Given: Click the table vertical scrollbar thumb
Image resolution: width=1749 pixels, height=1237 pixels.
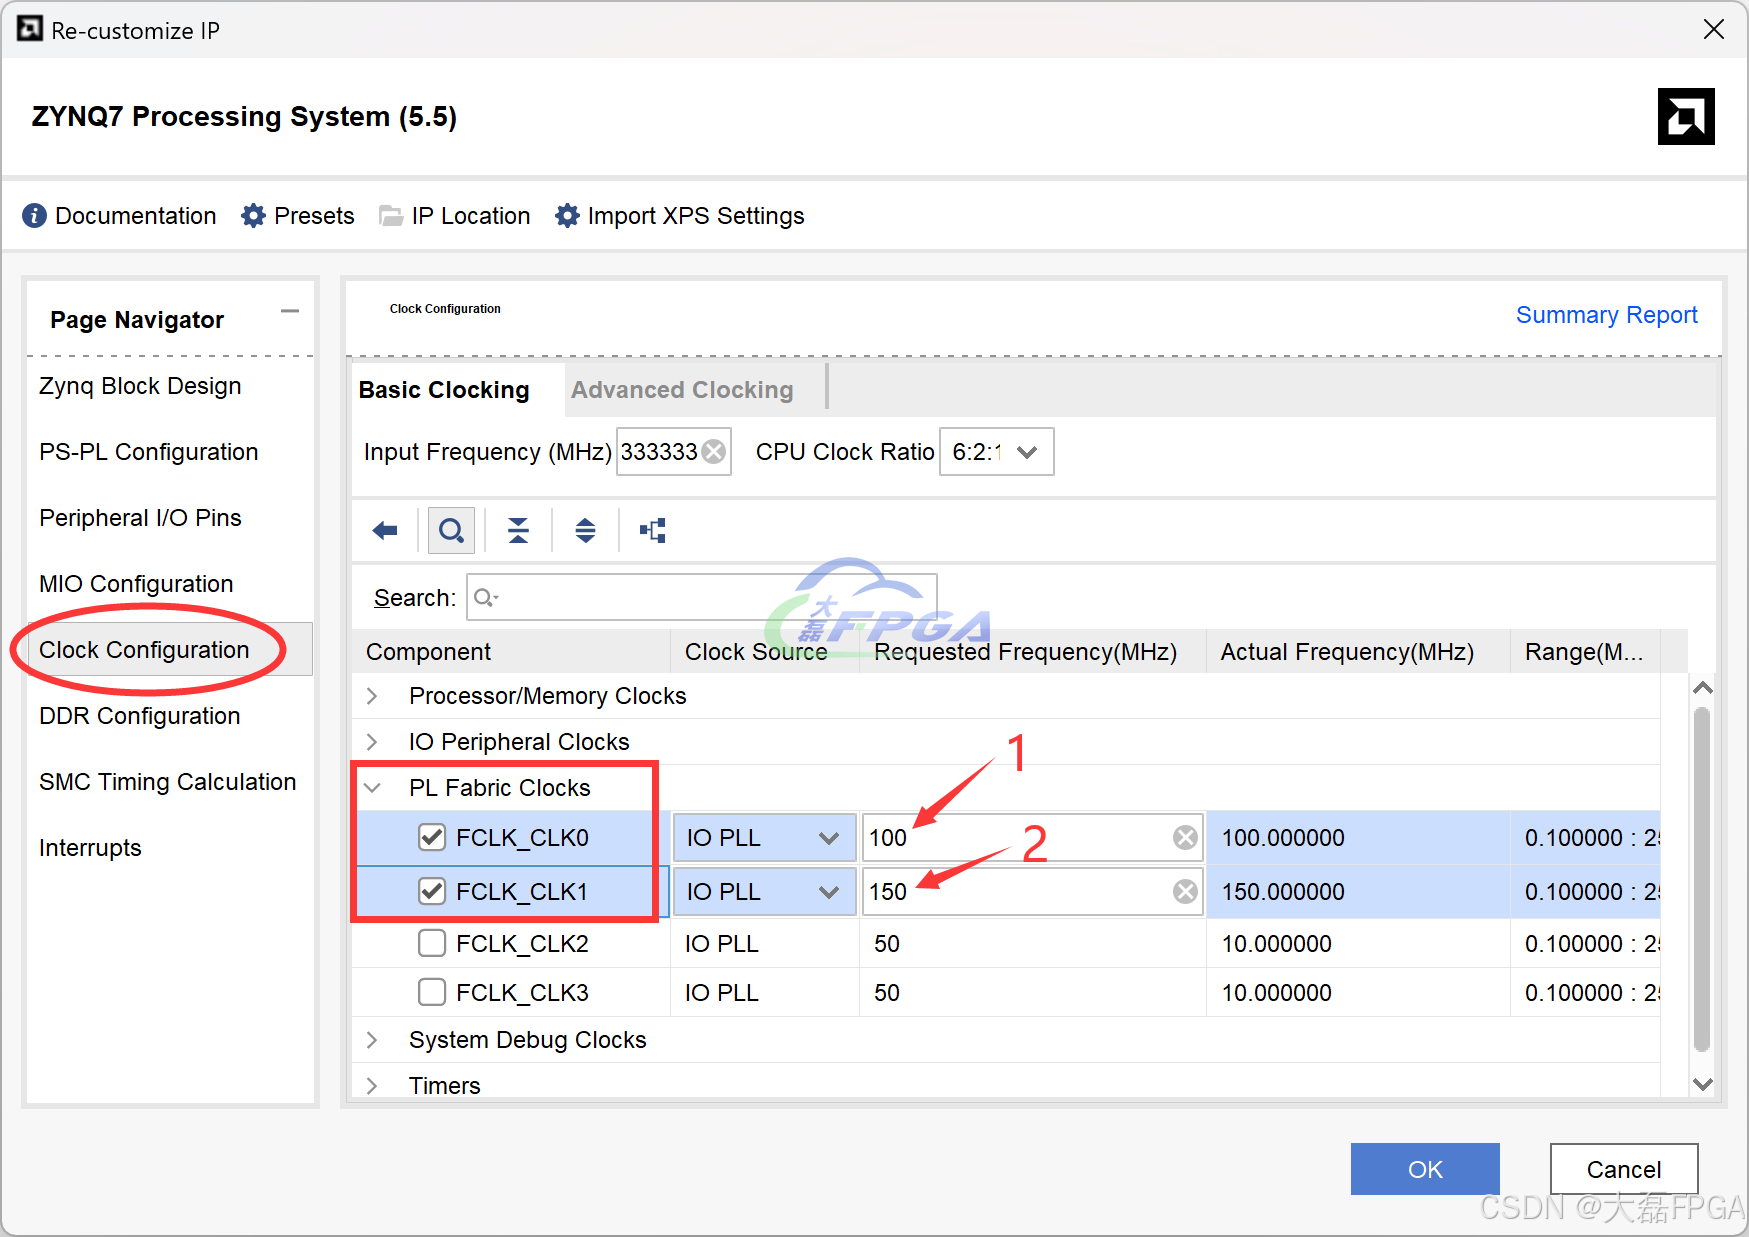Looking at the screenshot, I should [1702, 880].
